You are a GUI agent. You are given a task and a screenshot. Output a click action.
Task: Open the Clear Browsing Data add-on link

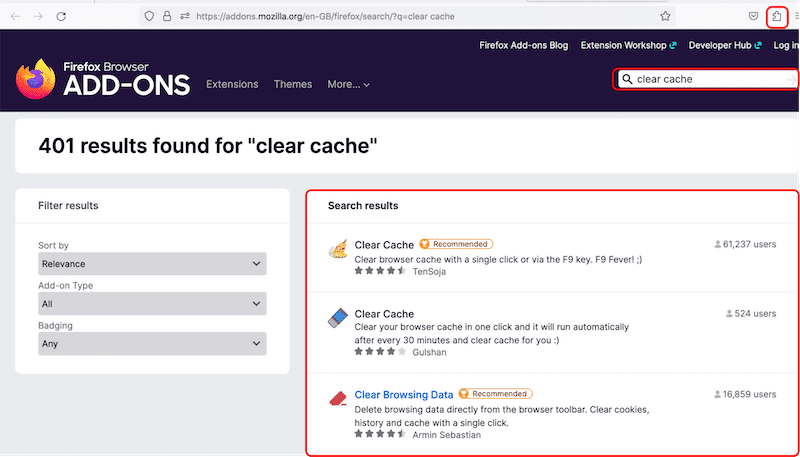[404, 394]
